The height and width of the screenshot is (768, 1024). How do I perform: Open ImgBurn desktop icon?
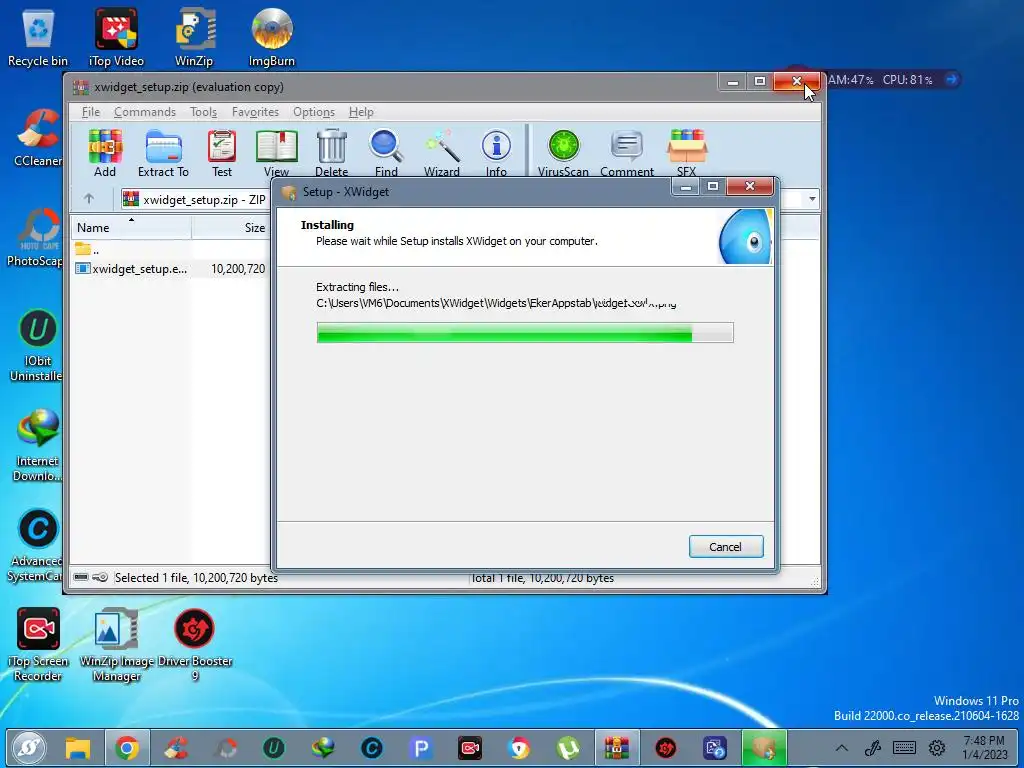(272, 39)
